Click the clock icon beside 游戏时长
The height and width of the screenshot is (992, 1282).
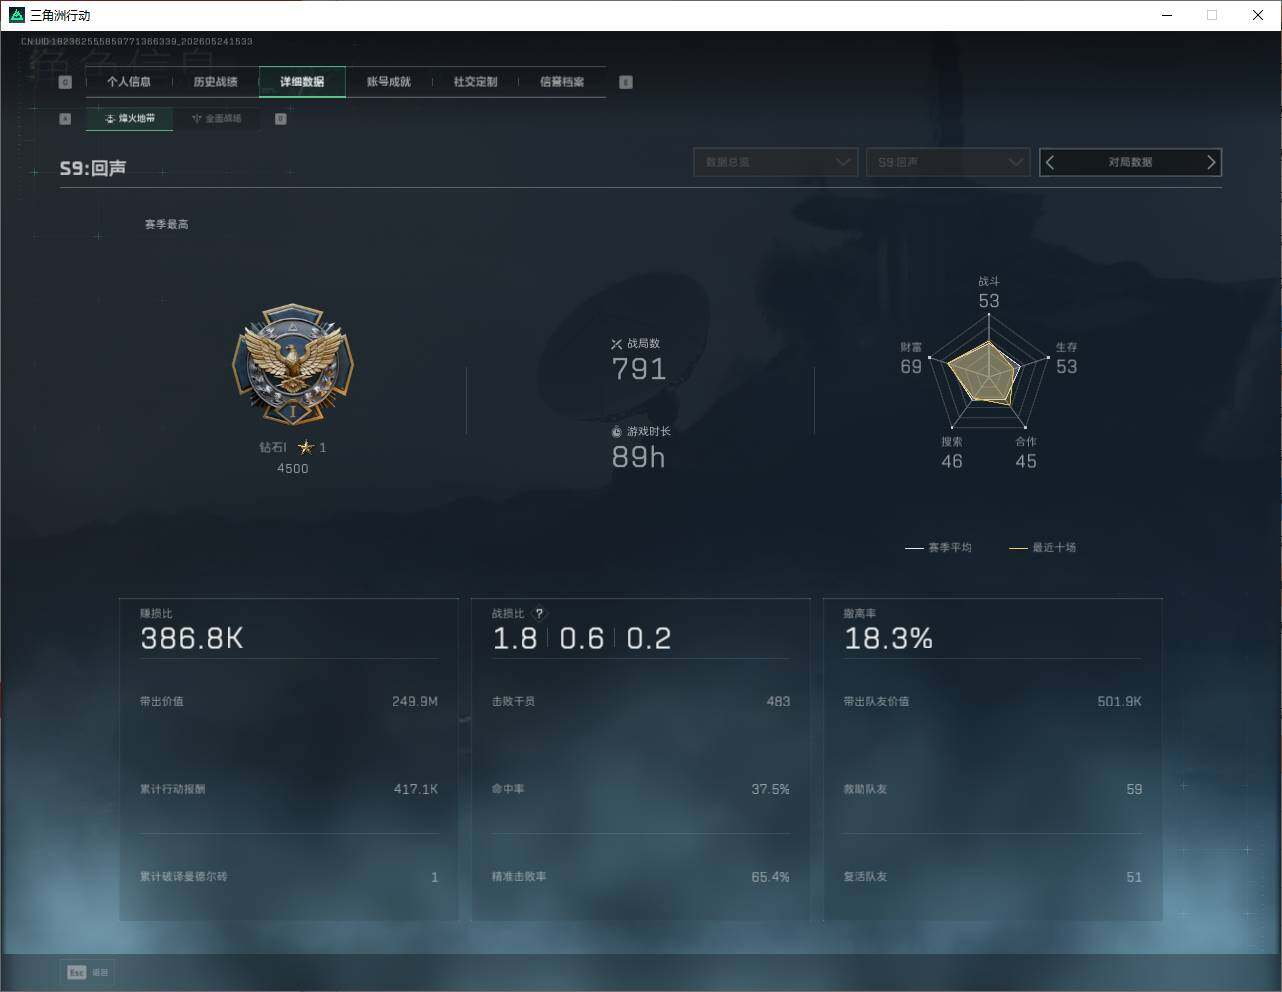tap(617, 431)
